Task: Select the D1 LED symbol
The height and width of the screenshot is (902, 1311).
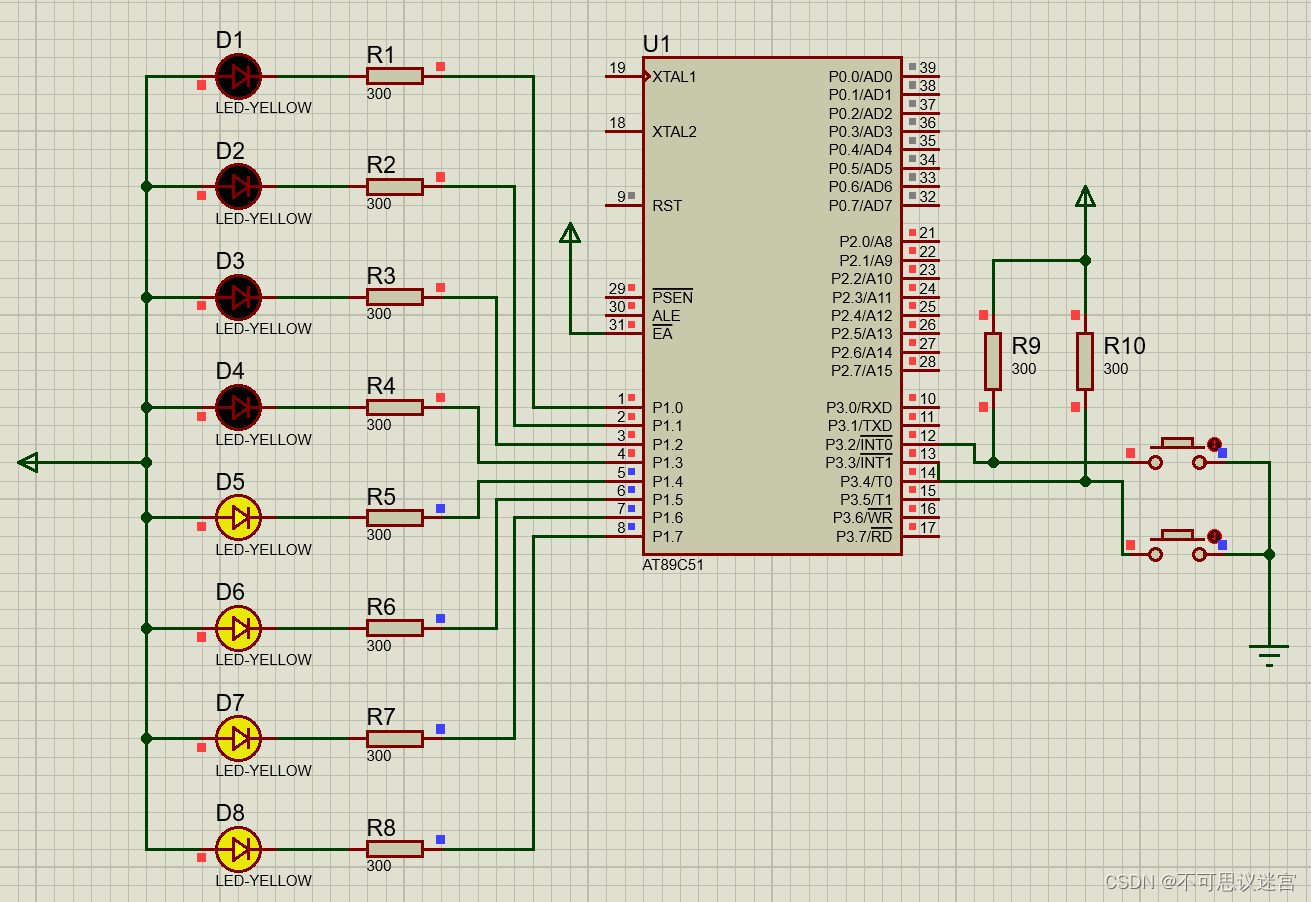Action: click(x=239, y=76)
